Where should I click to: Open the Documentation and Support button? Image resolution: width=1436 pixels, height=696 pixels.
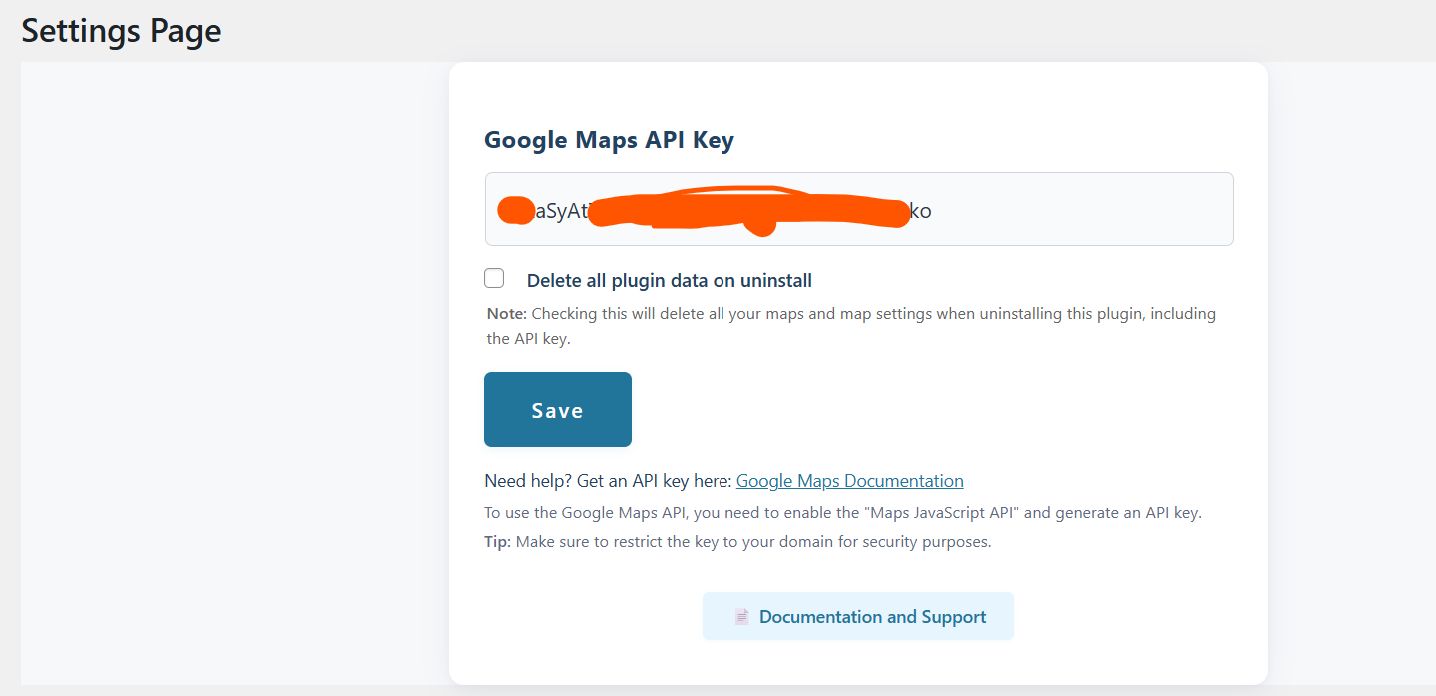(x=858, y=616)
